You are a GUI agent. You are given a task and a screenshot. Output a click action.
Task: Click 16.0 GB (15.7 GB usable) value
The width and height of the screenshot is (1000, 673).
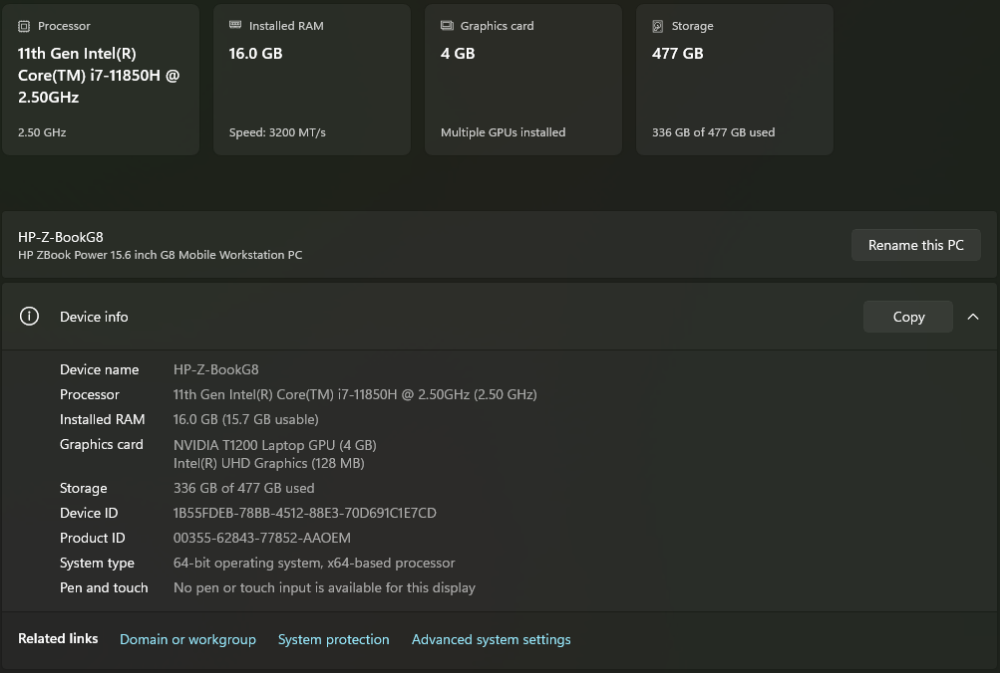click(246, 420)
